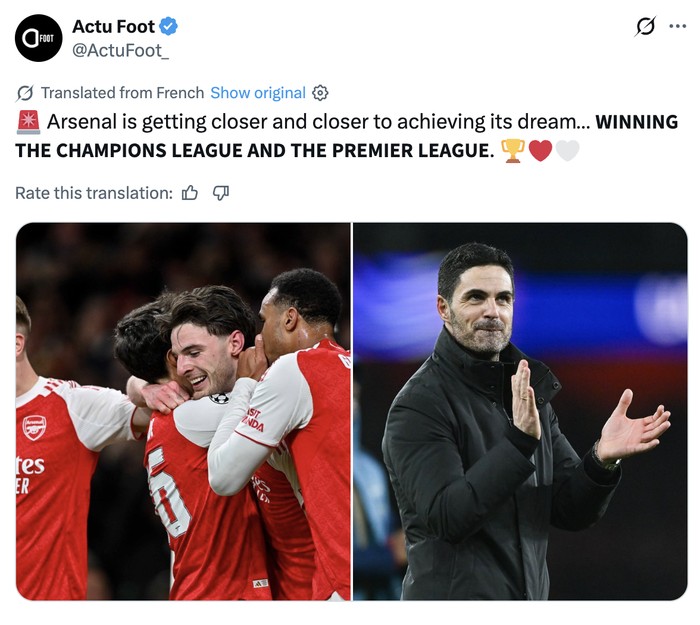Viewport: 700px width, 625px height.
Task: Rate translation with thumbs down
Action: tap(221, 193)
